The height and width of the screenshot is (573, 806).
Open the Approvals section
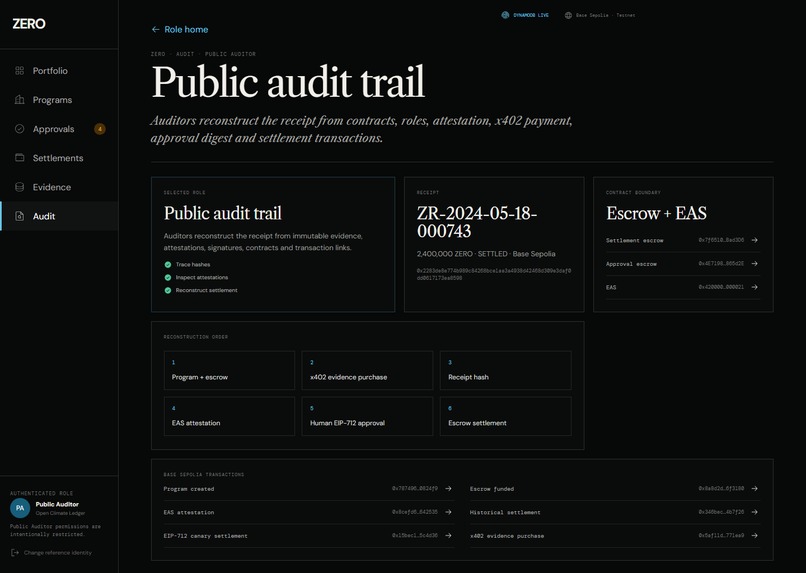click(x=59, y=129)
